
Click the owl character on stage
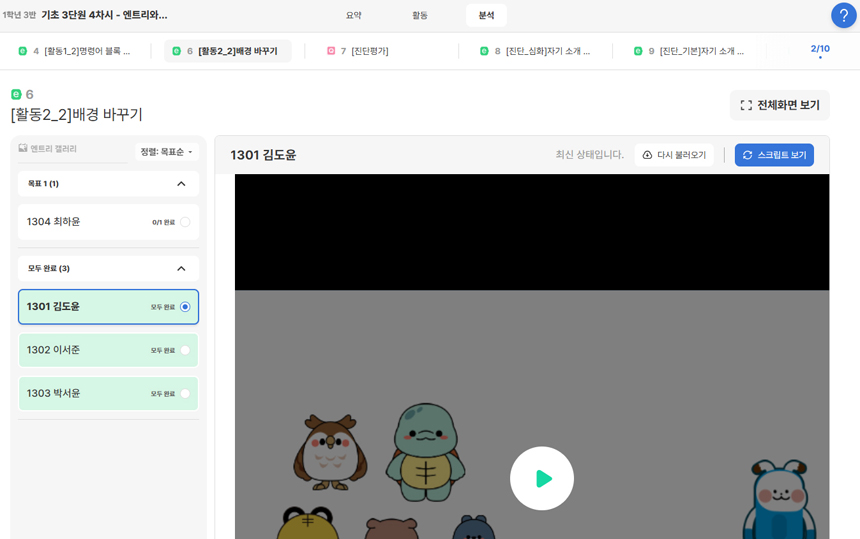329,452
